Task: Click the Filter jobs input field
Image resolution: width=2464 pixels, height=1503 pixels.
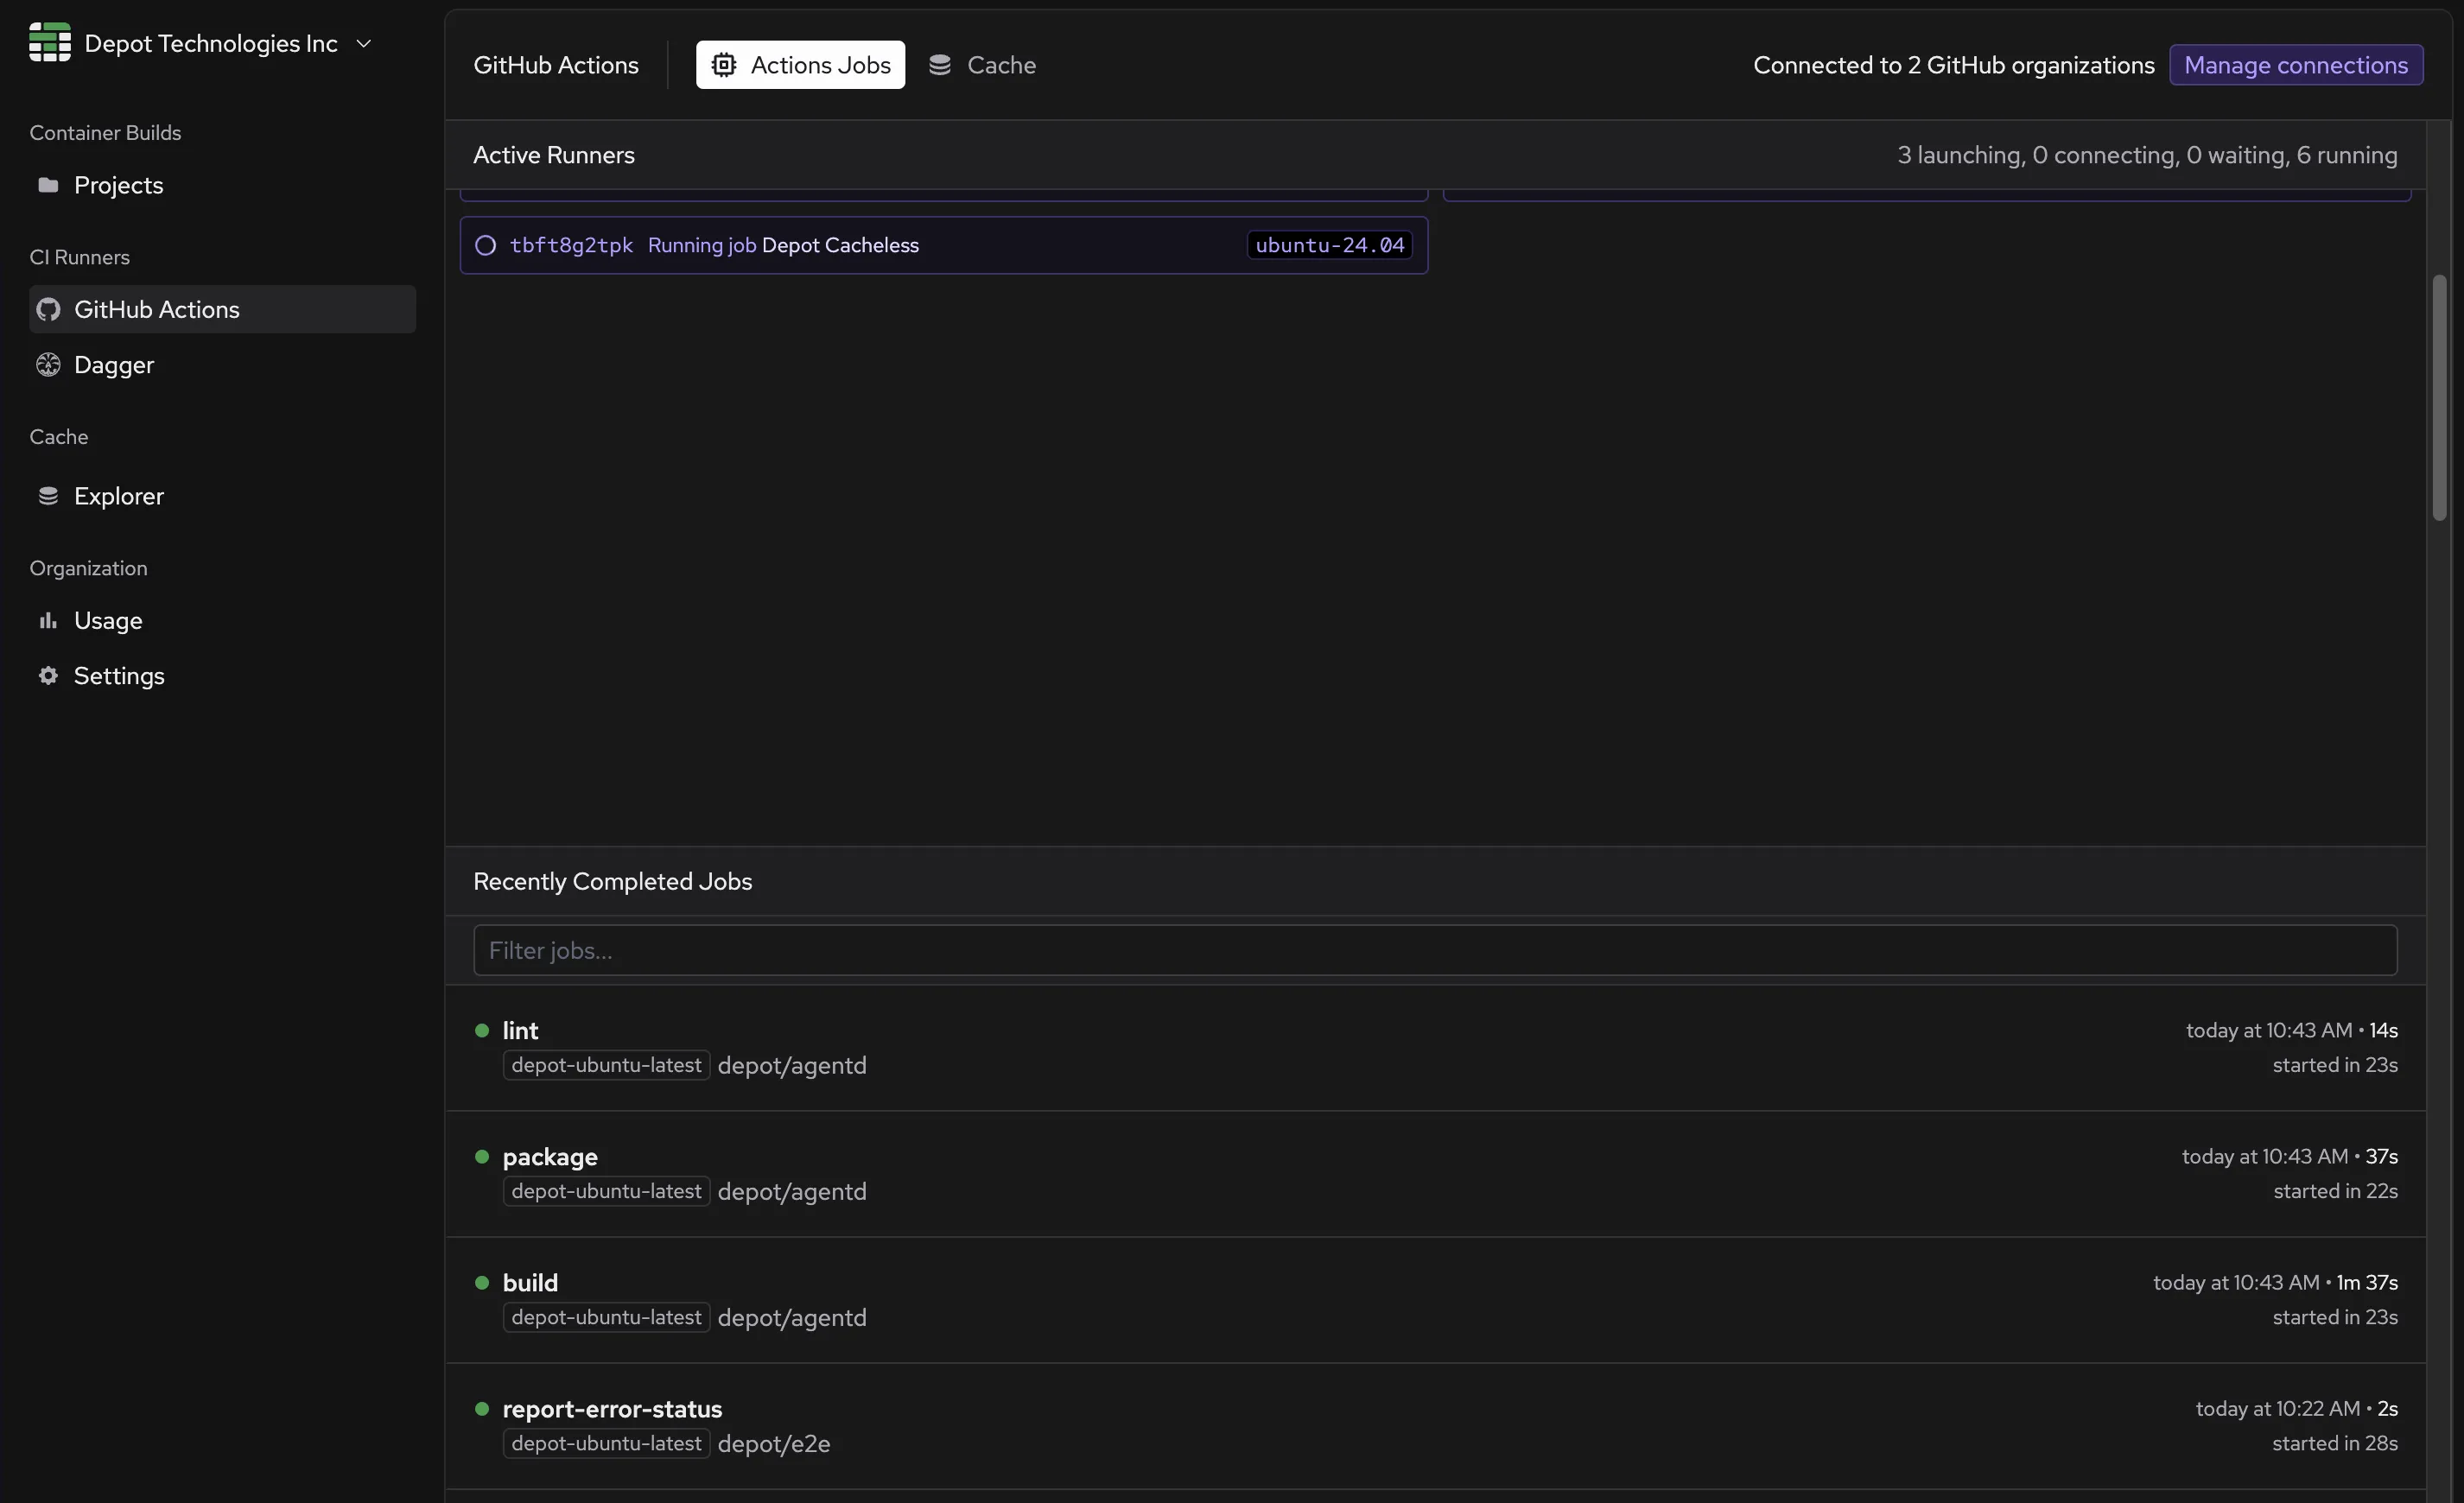Action: [1434, 950]
